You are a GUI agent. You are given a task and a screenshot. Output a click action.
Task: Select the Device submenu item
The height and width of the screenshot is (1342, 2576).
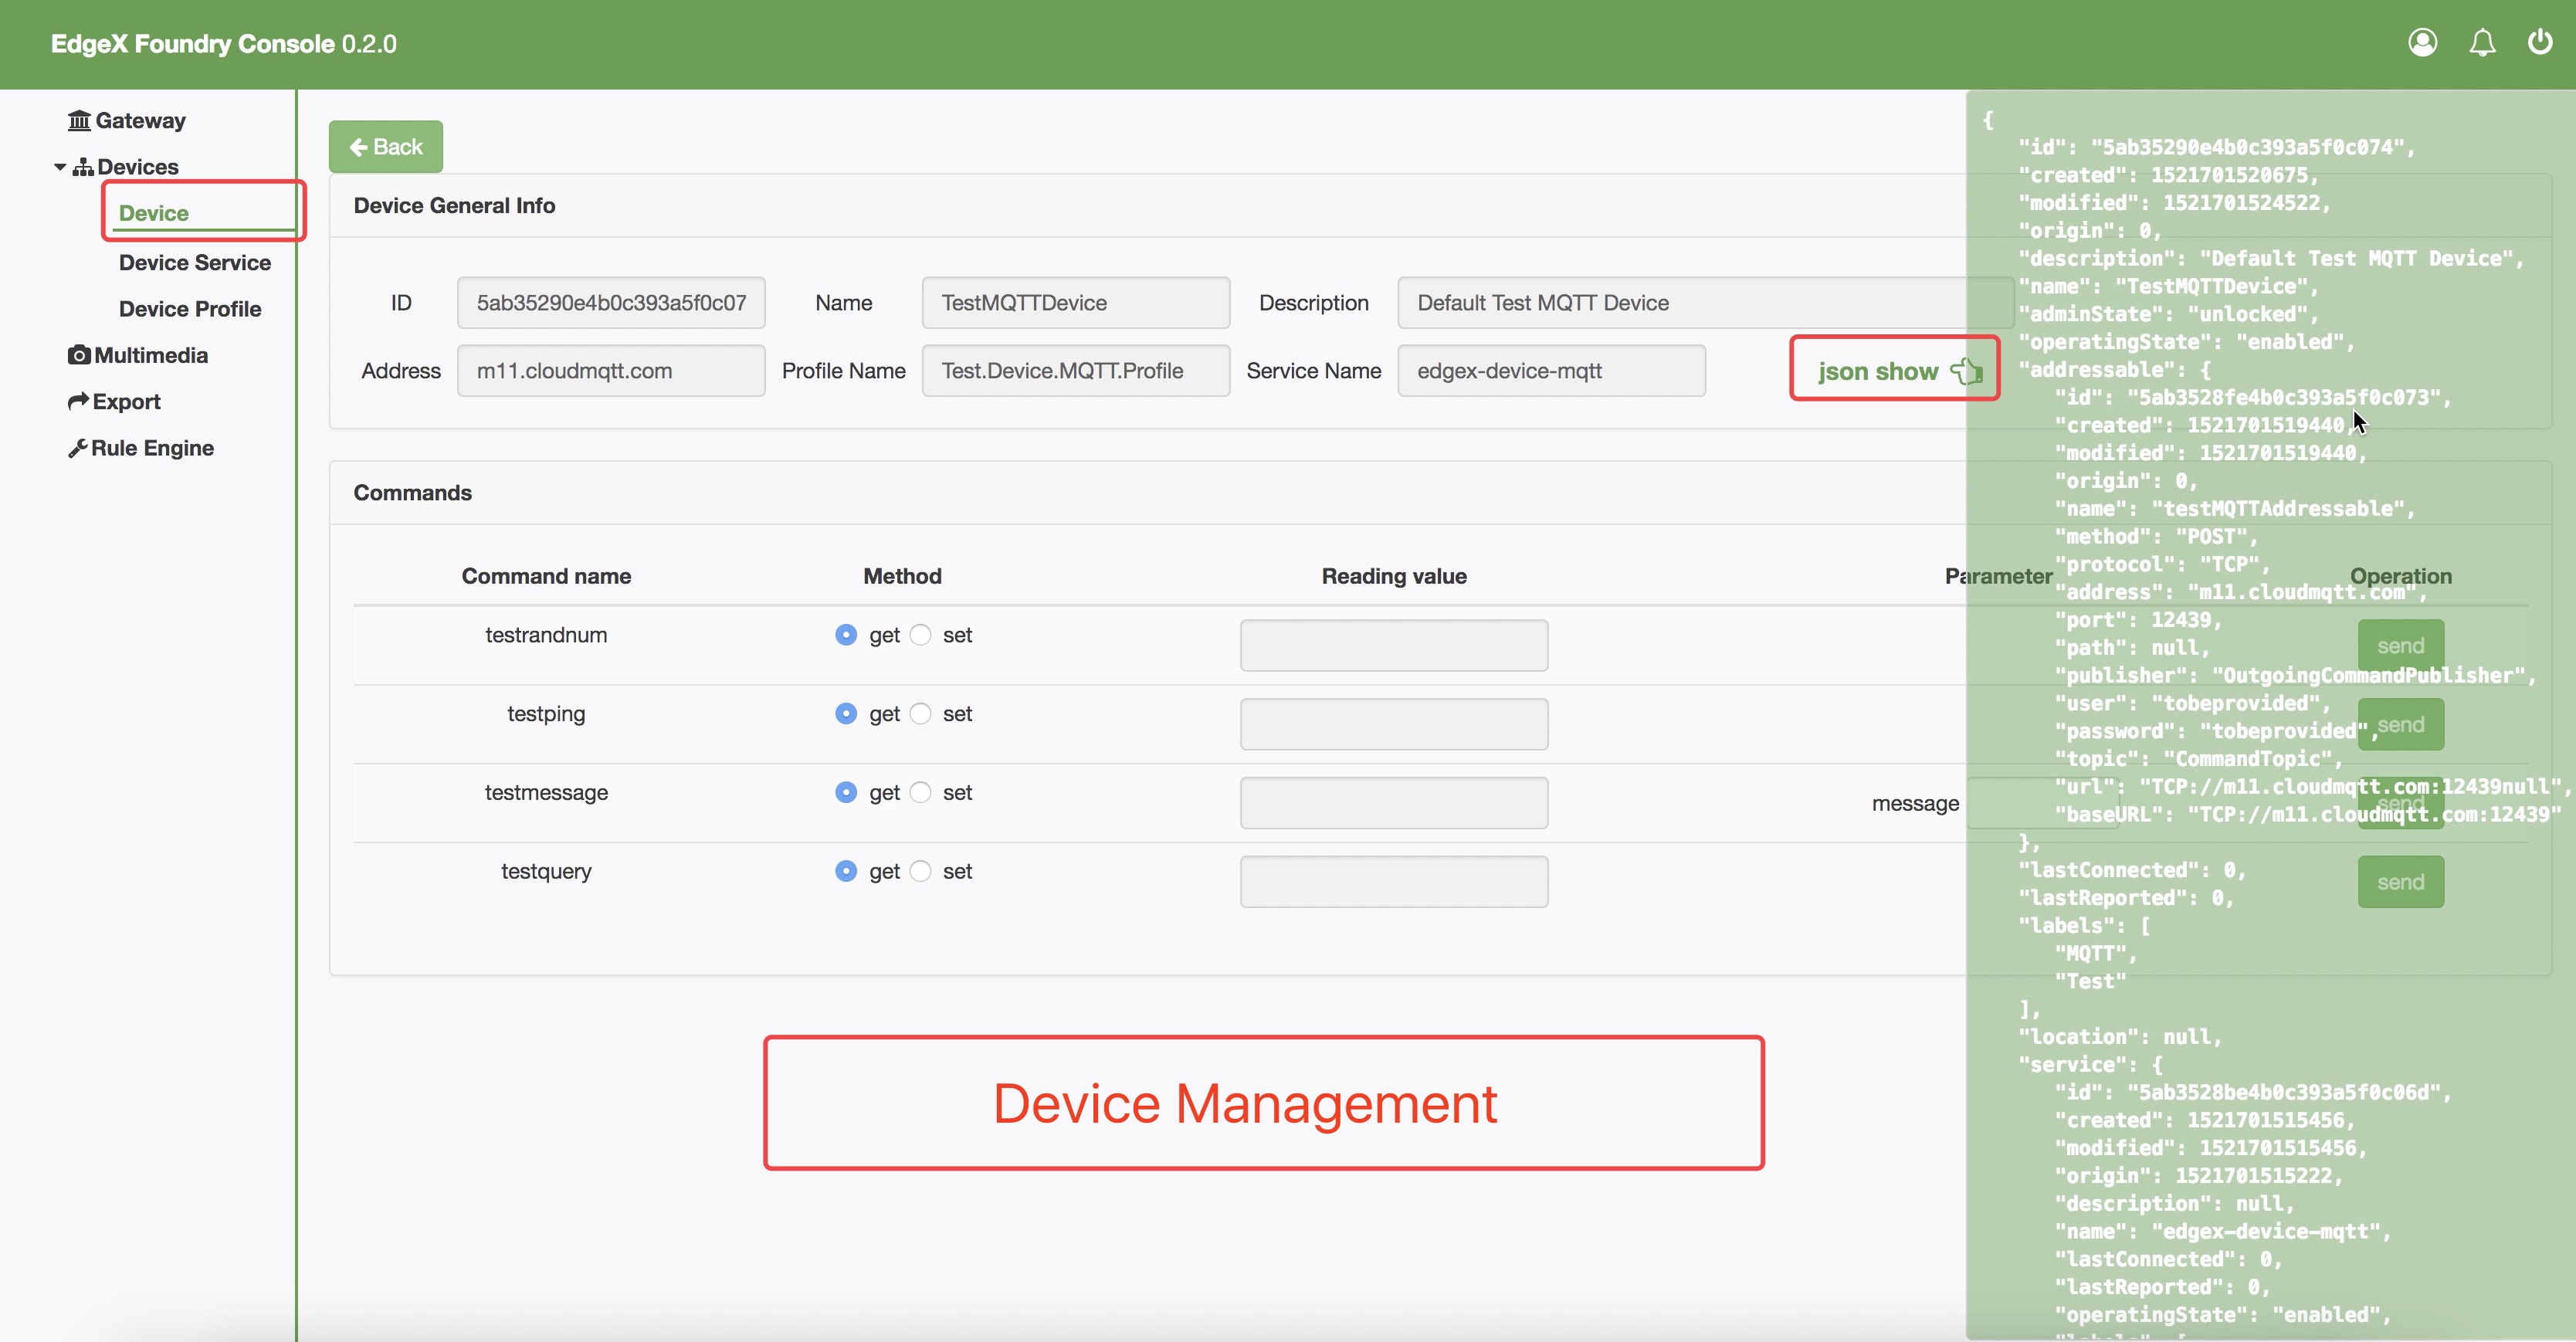(154, 213)
